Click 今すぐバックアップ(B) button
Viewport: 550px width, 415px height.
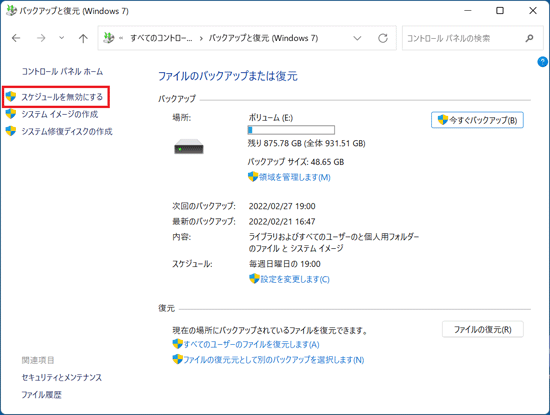tap(477, 120)
